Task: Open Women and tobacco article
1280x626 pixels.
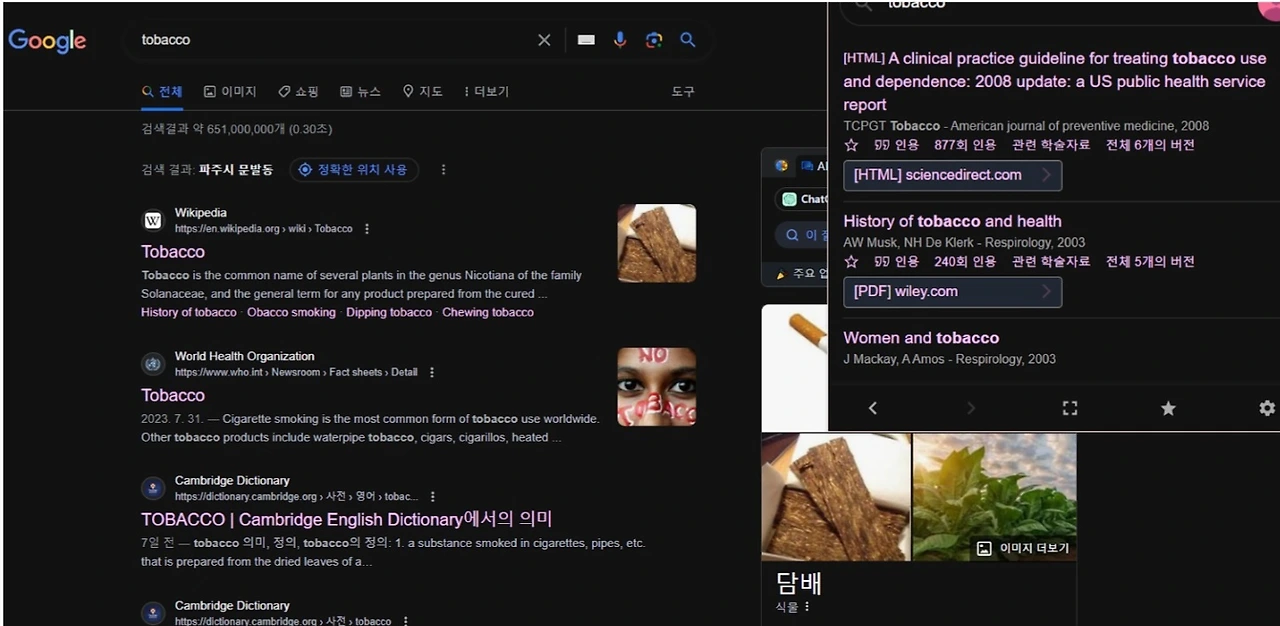Action: (921, 338)
